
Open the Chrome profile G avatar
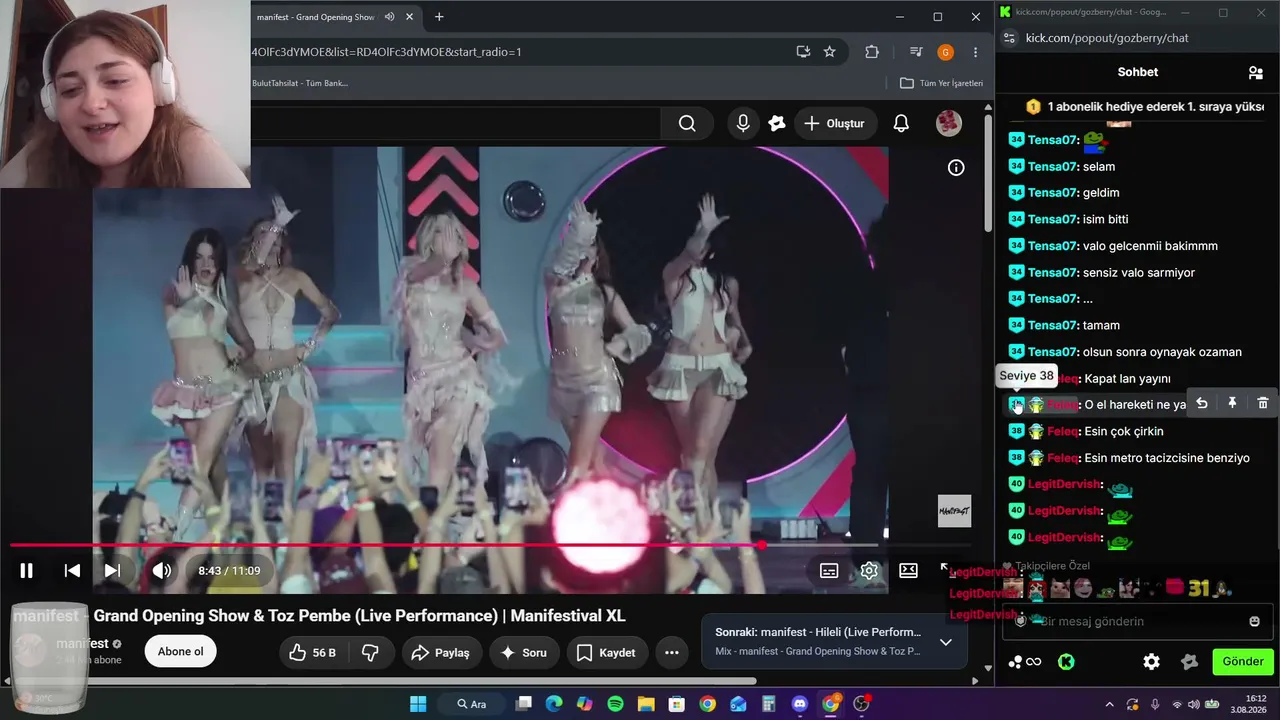click(x=945, y=52)
